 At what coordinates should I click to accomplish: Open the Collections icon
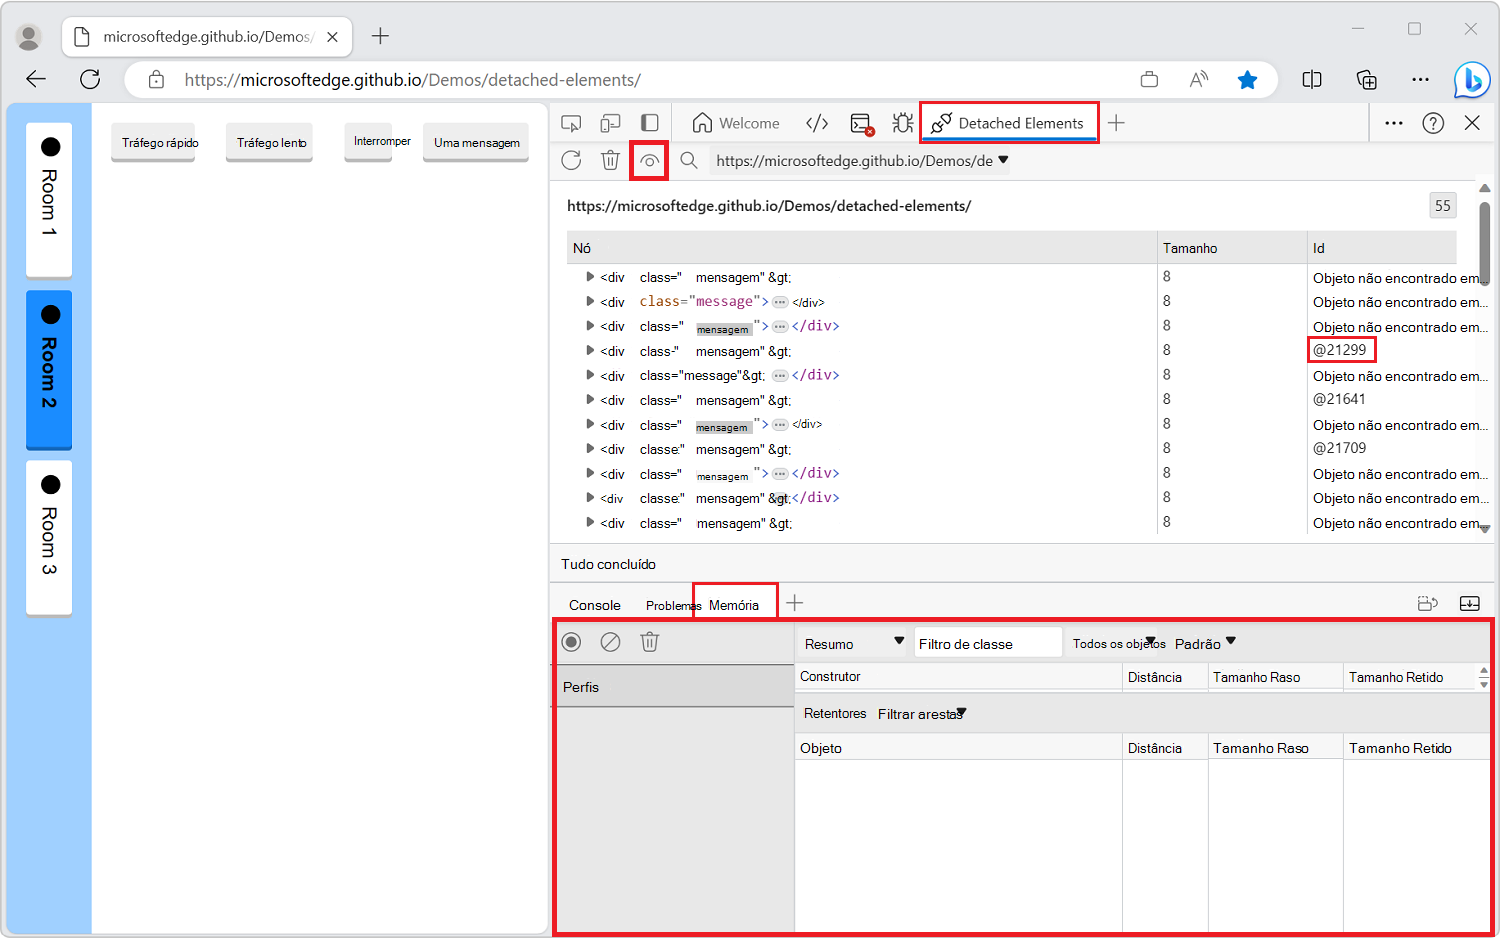pos(1366,80)
